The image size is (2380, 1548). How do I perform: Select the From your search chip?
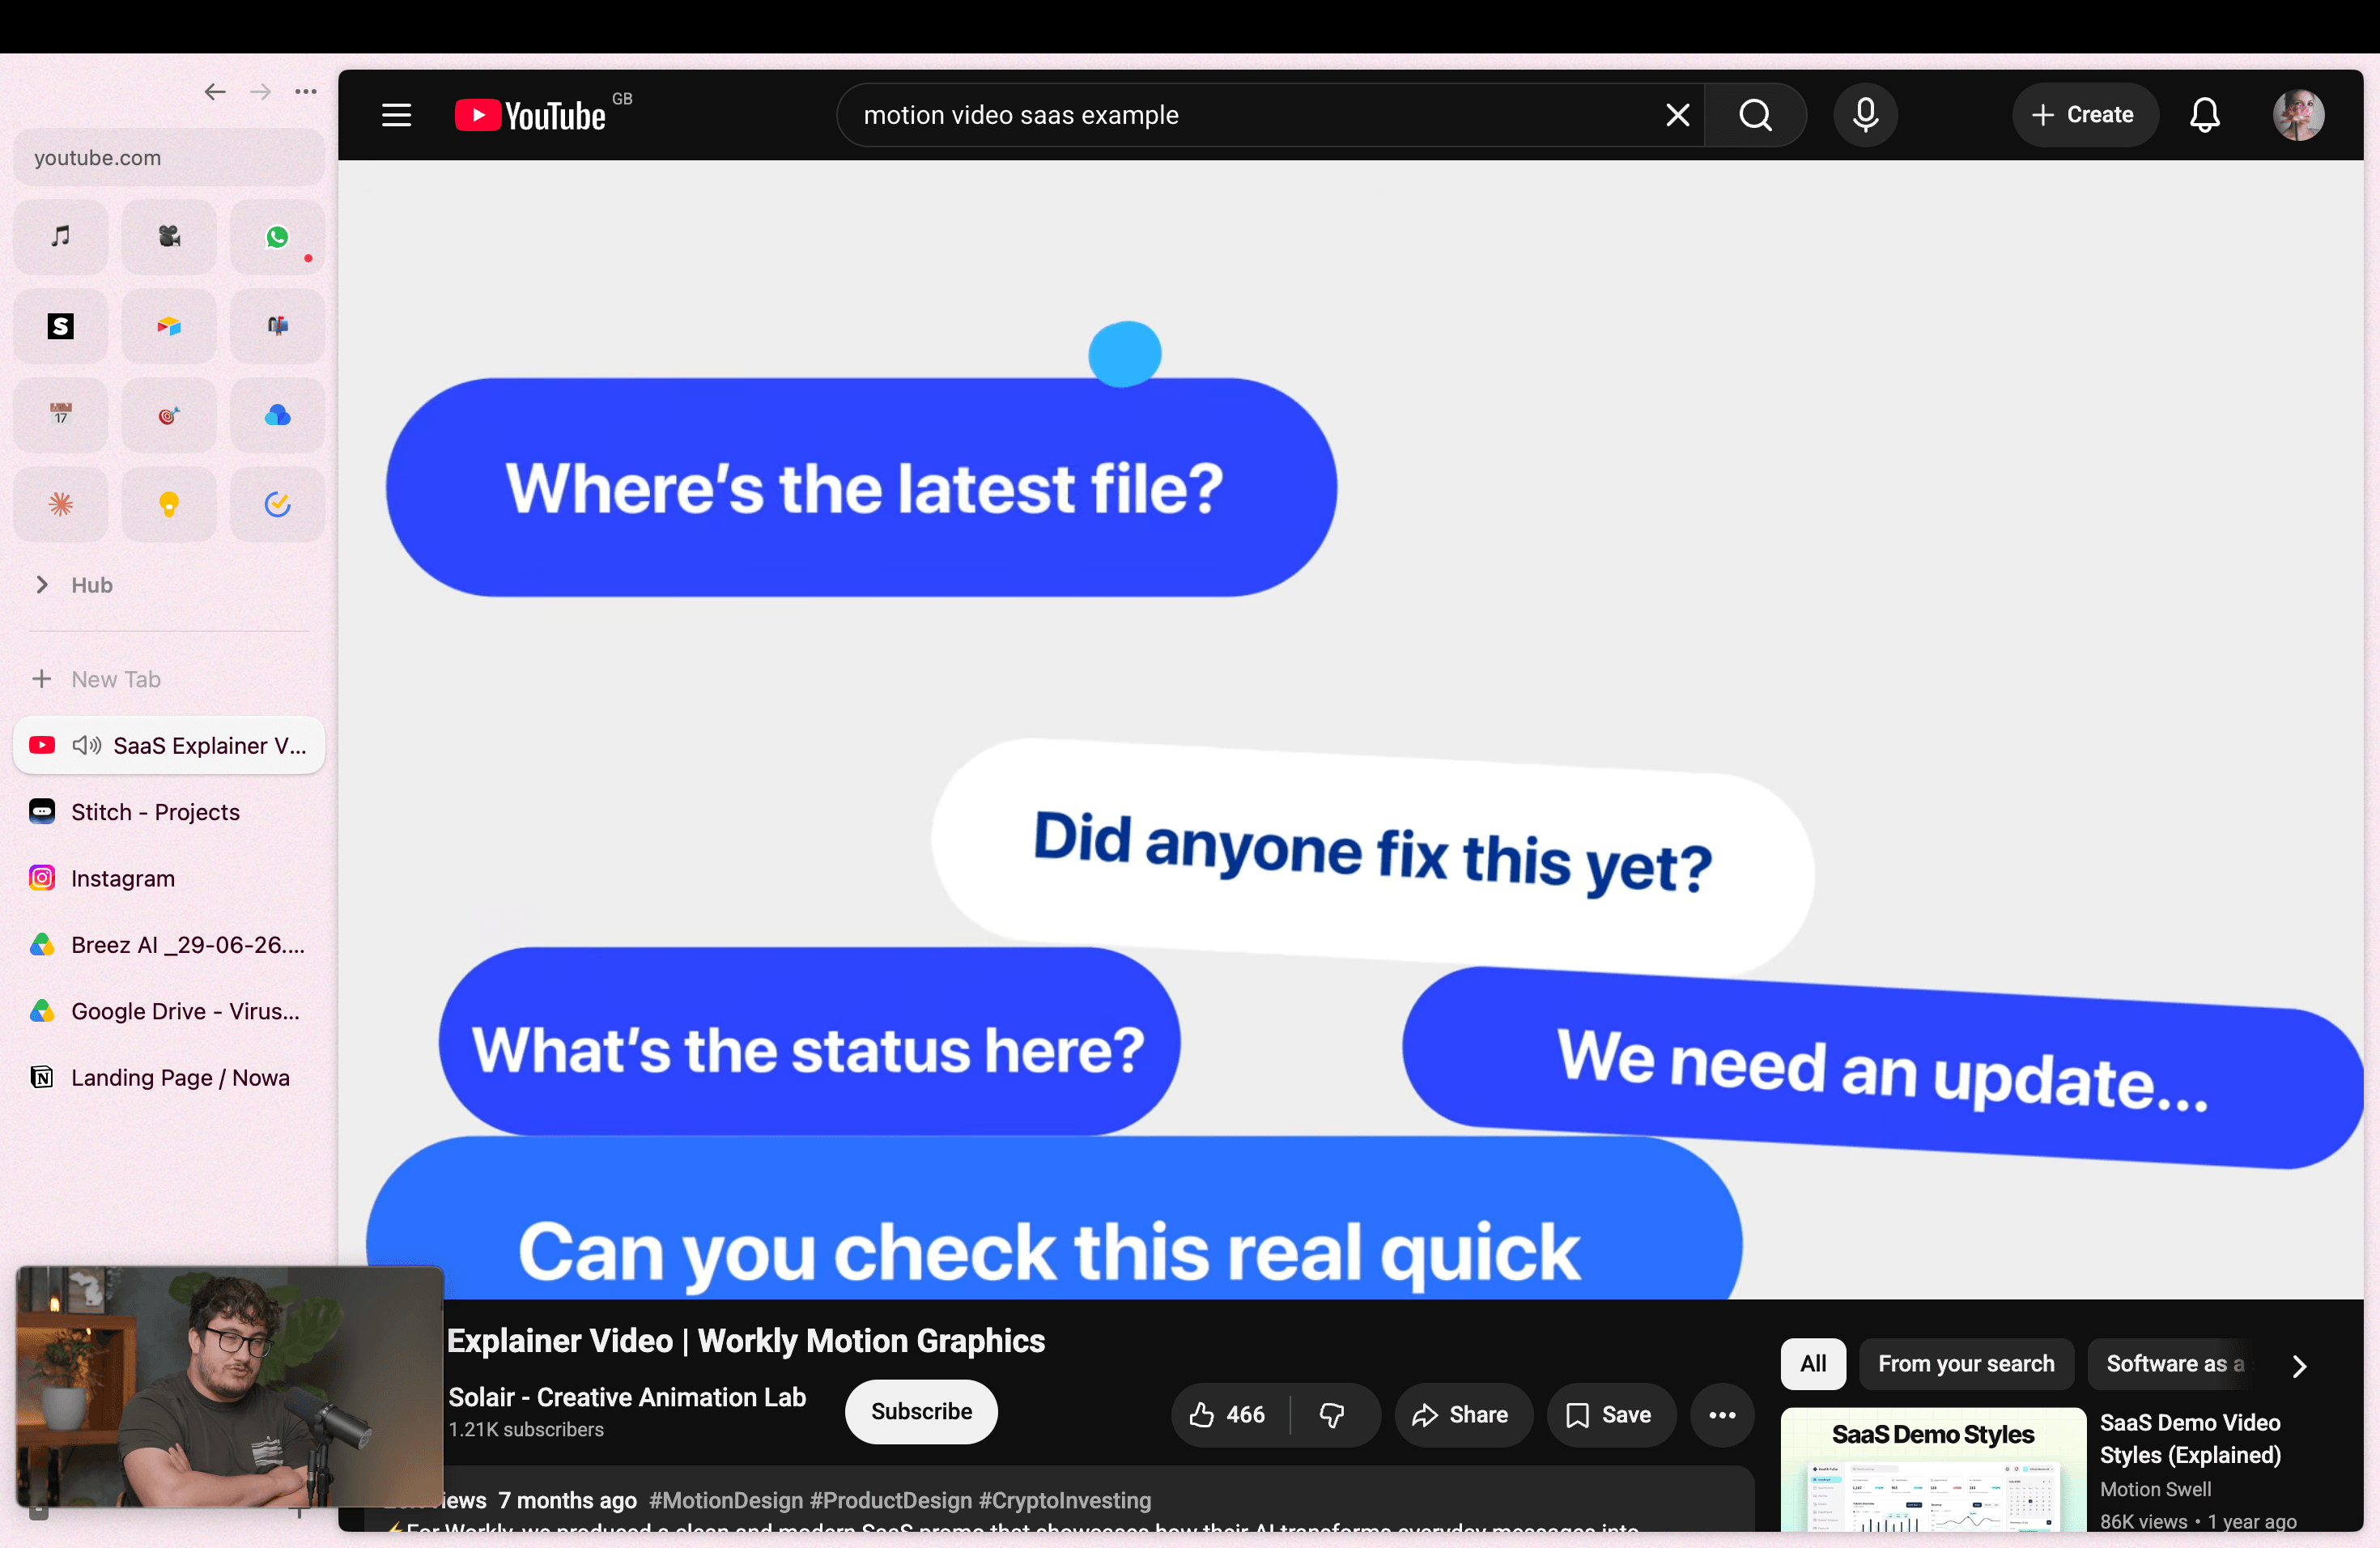point(1966,1363)
